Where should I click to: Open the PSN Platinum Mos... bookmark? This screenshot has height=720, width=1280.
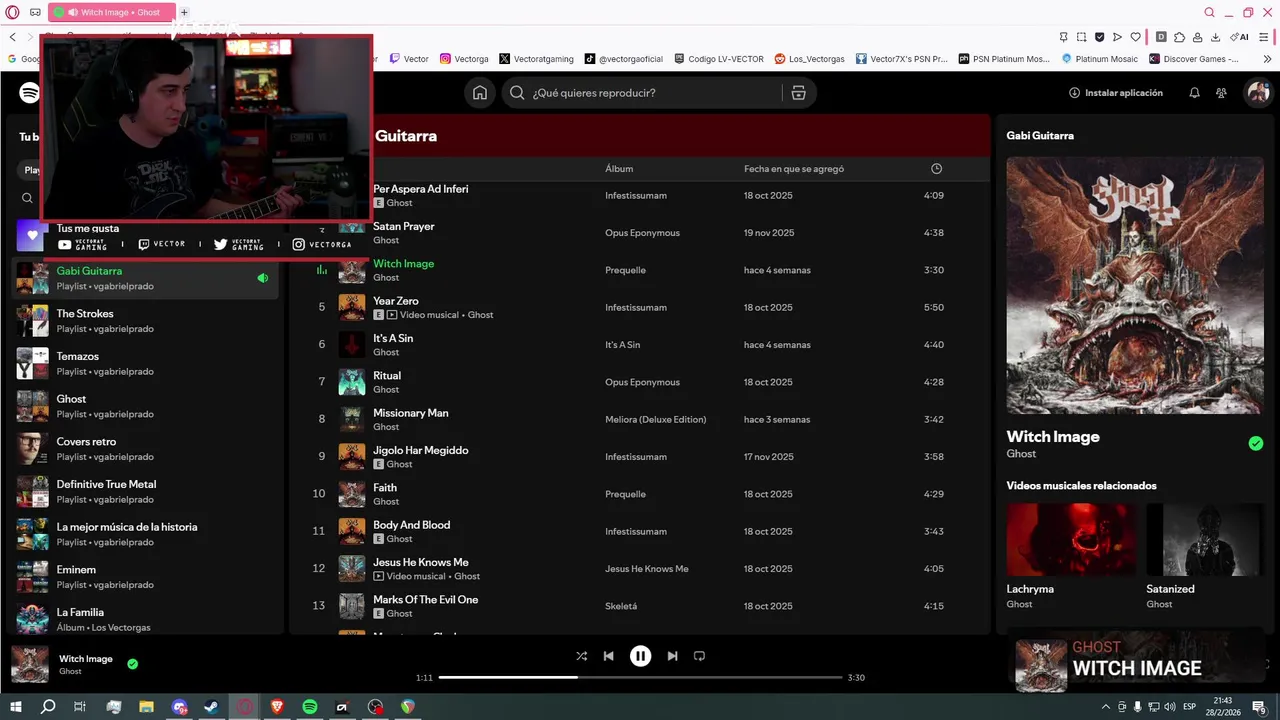[1003, 59]
